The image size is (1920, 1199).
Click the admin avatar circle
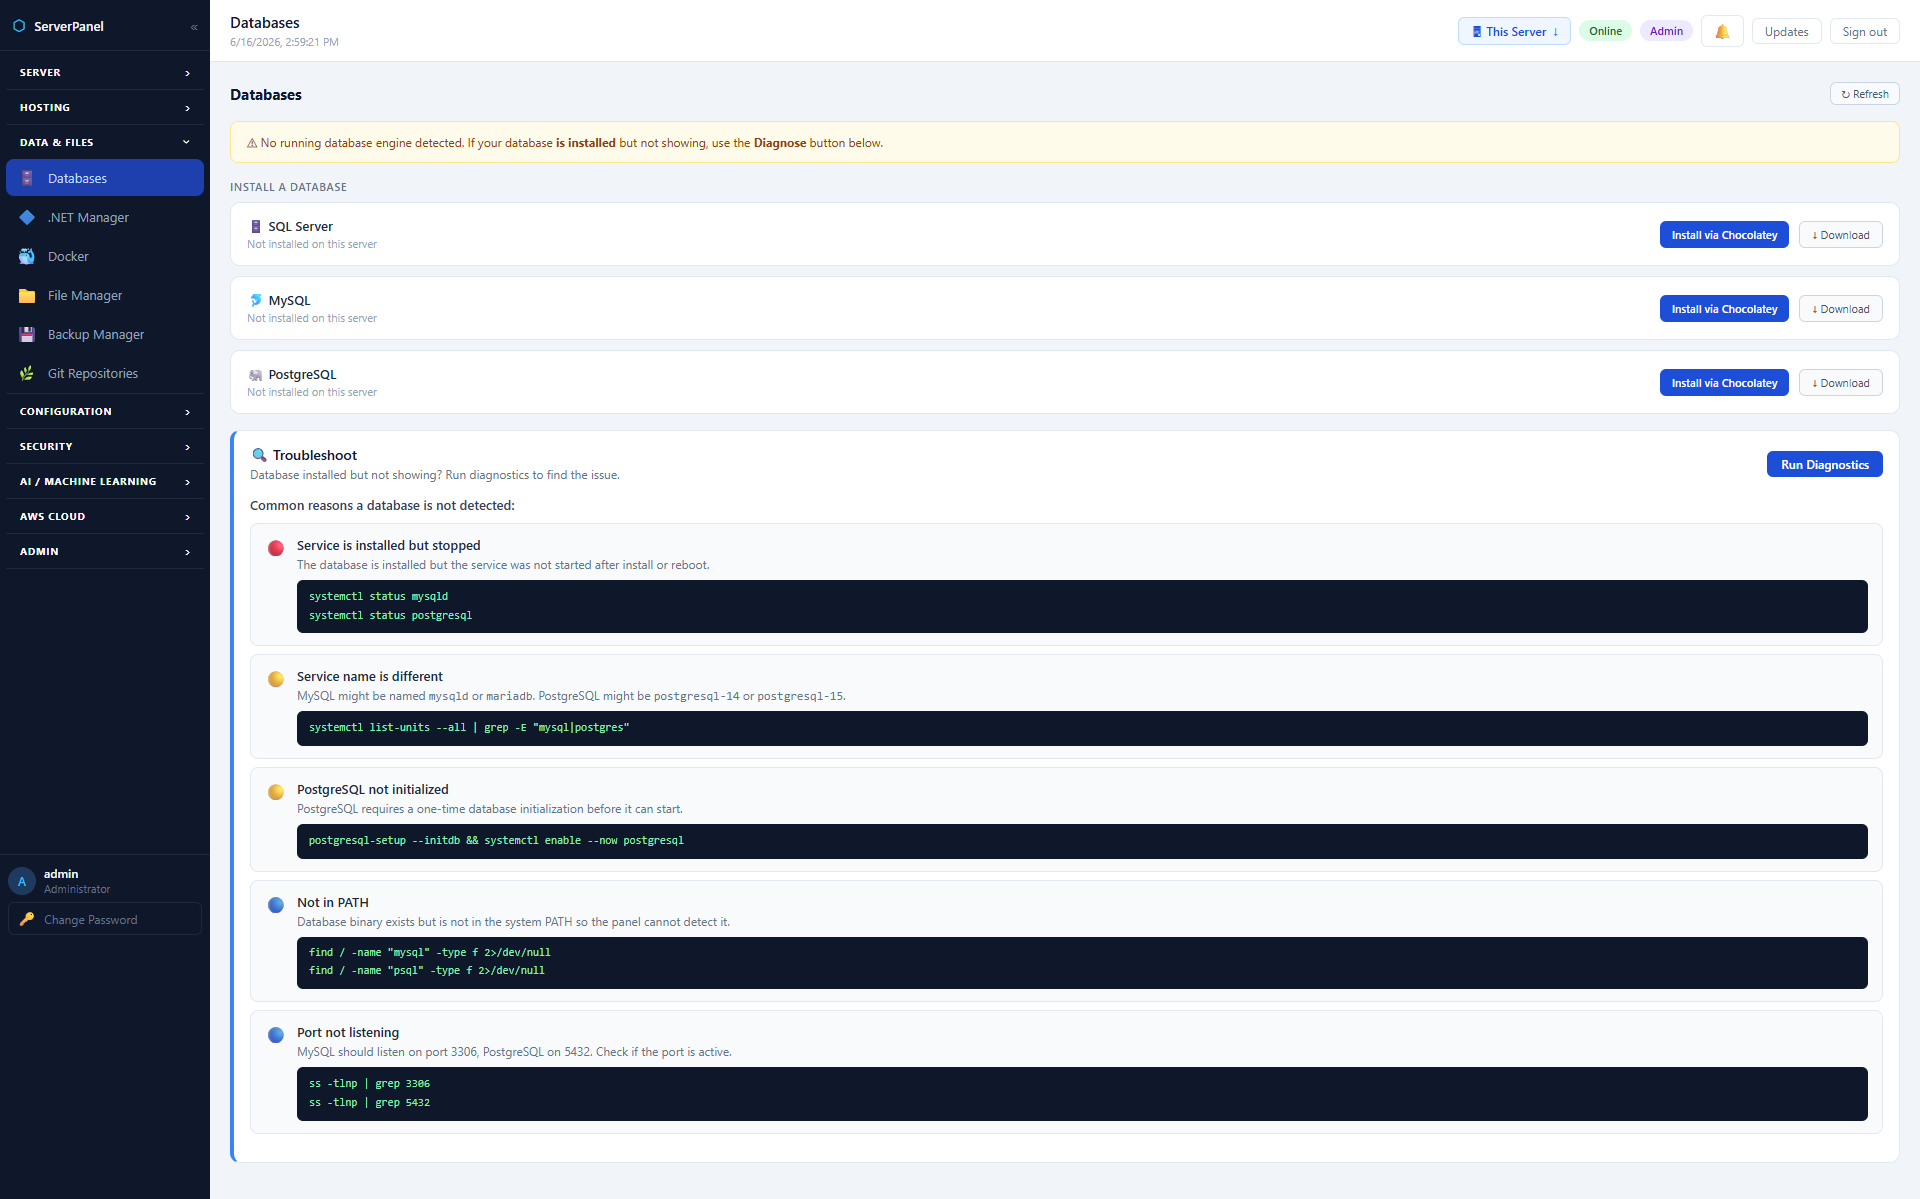[22, 881]
